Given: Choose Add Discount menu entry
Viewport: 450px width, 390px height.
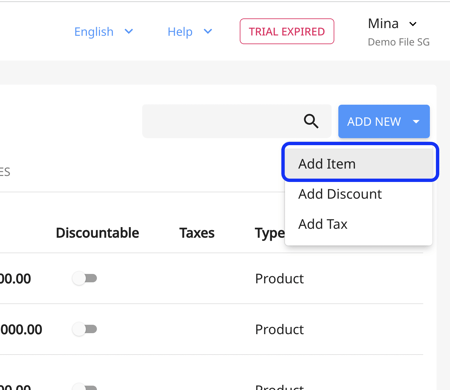Looking at the screenshot, I should tap(359, 194).
